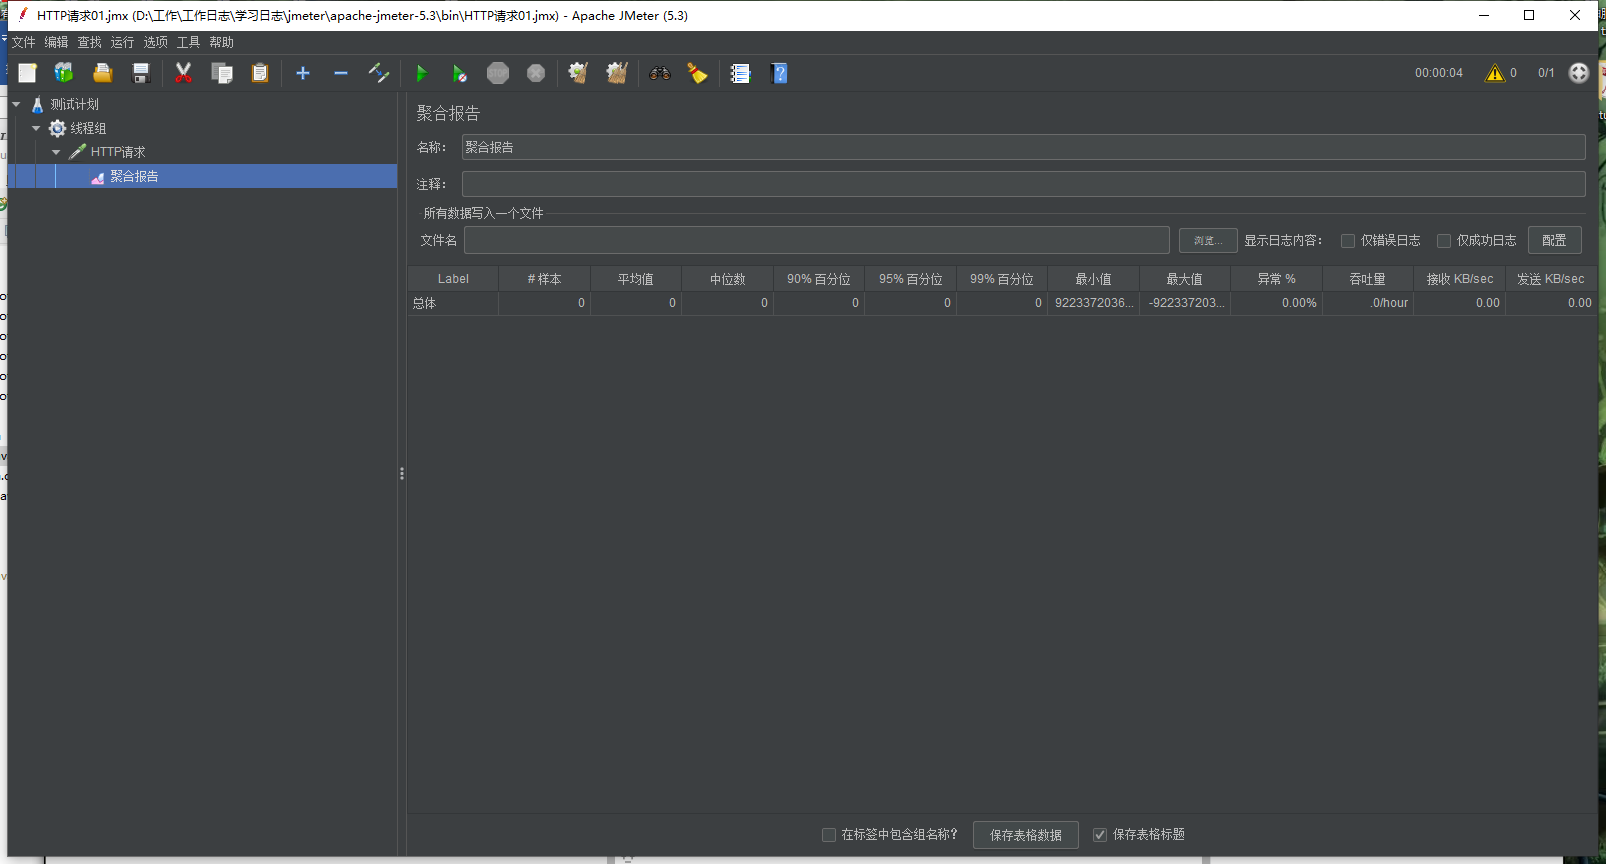Start test without pauses icon

pos(459,73)
